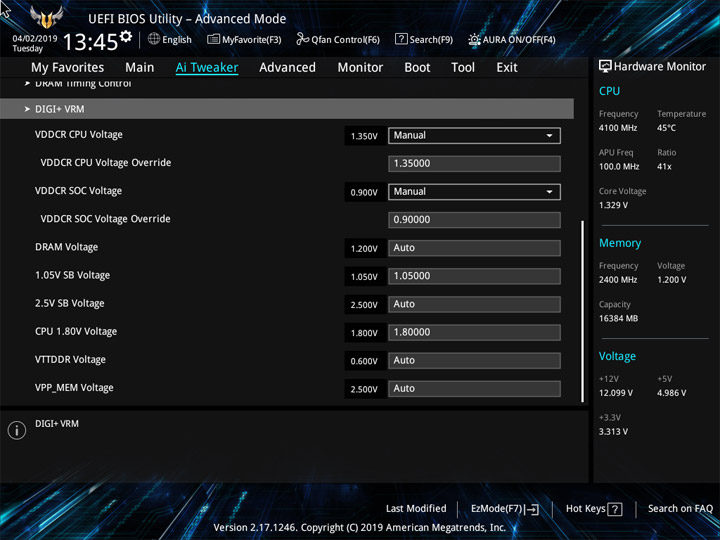The image size is (720, 540).
Task: Toggle AURA ON/OFF light icon
Action: coord(474,39)
